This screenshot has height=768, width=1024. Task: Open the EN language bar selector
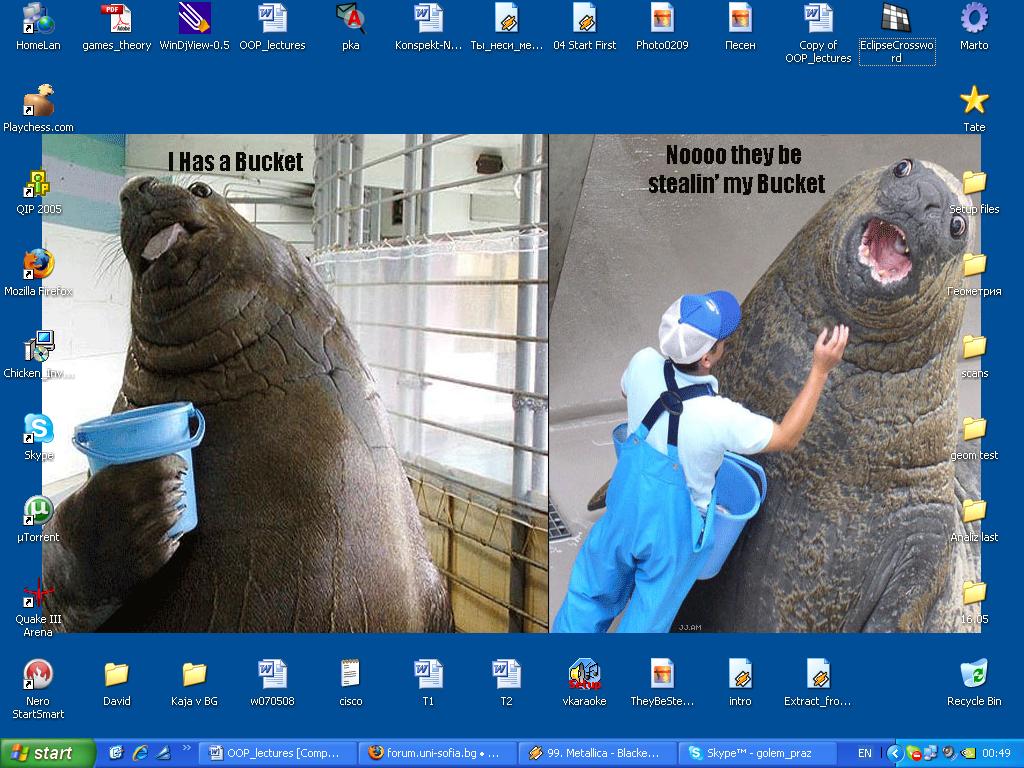865,753
